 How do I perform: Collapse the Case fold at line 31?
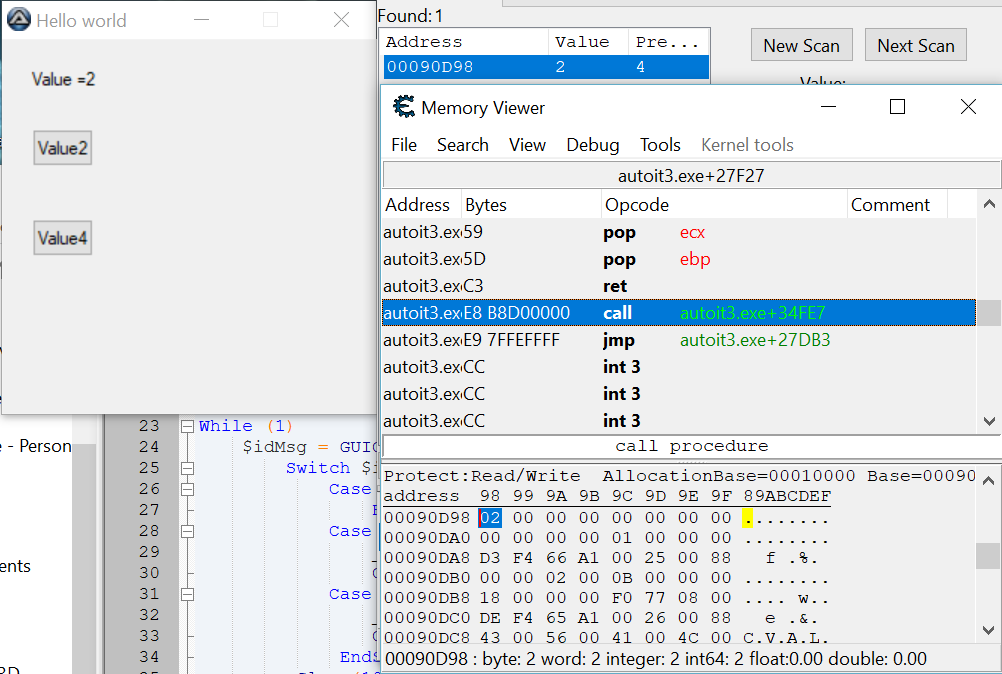[x=187, y=594]
